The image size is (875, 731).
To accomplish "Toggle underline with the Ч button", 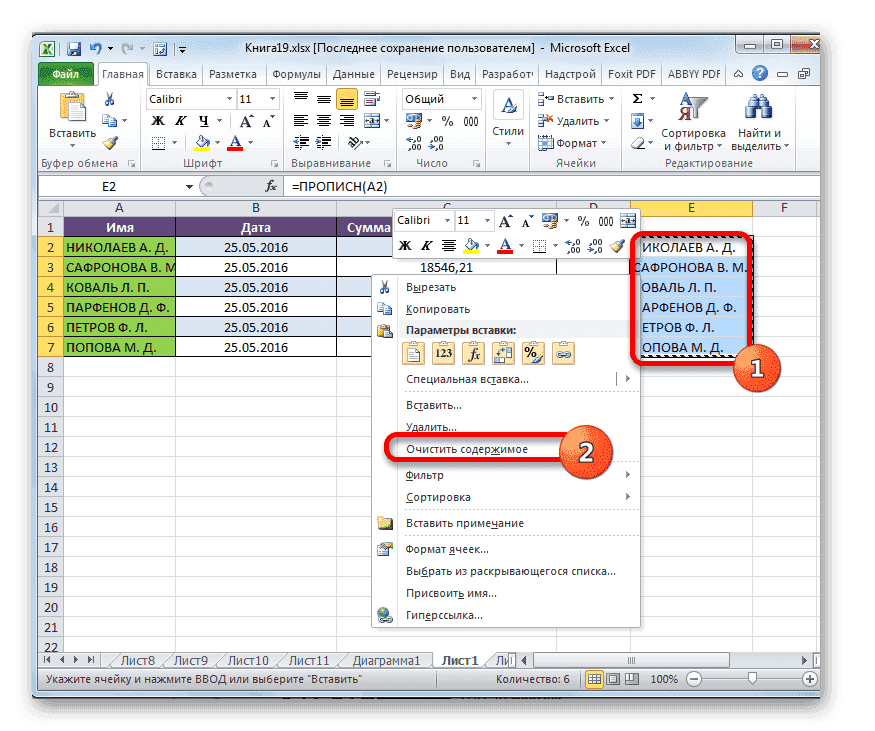I will coord(202,121).
